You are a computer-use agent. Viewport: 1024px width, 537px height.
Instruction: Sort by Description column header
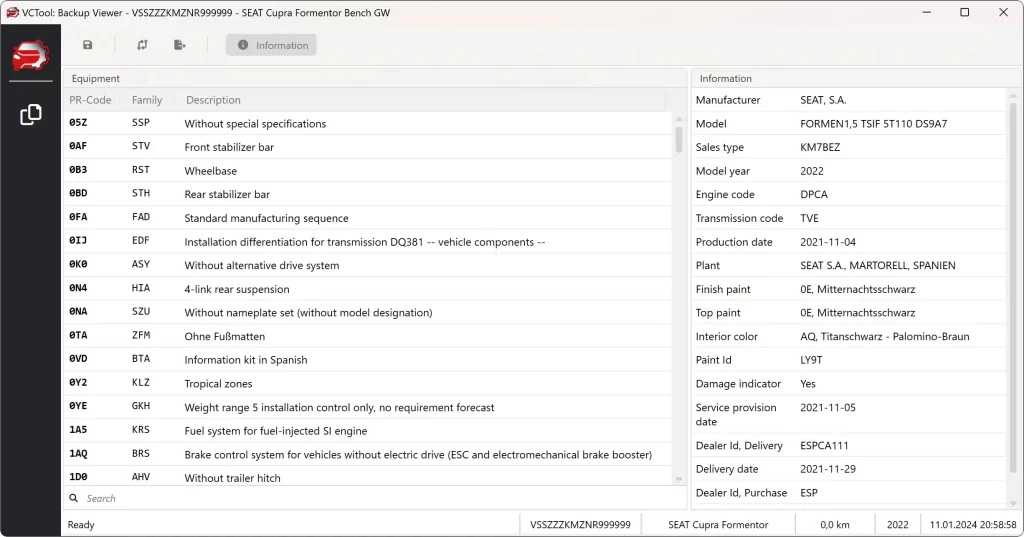(214, 100)
